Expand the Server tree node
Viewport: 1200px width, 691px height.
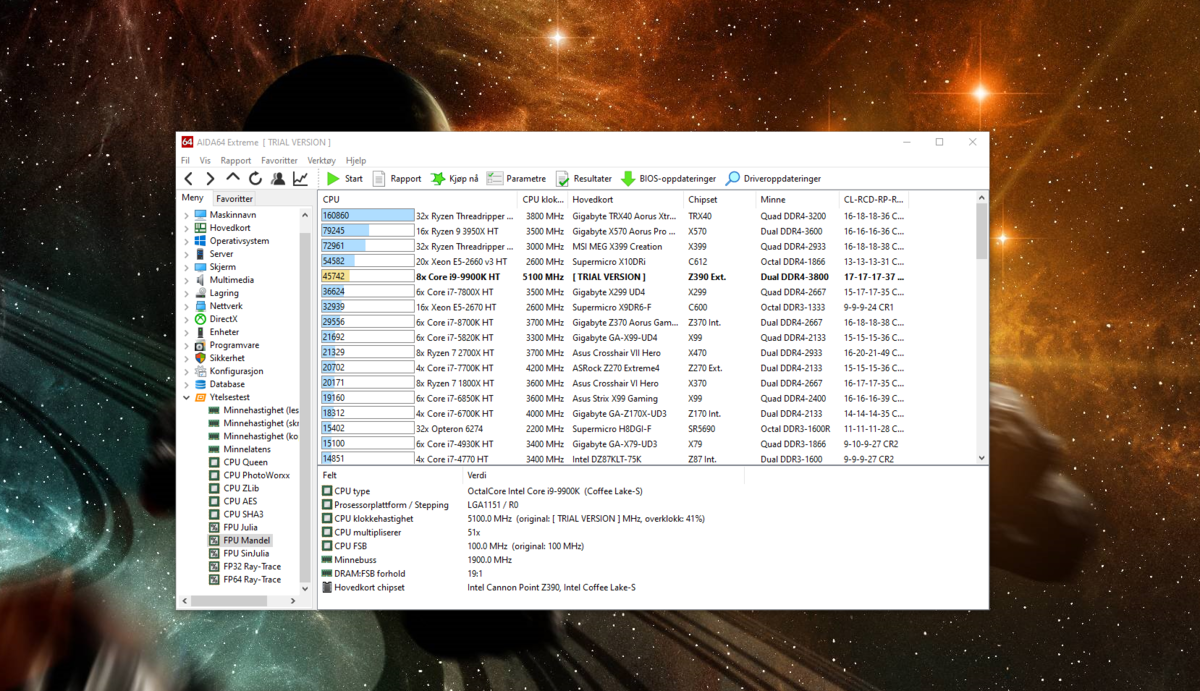(x=186, y=254)
